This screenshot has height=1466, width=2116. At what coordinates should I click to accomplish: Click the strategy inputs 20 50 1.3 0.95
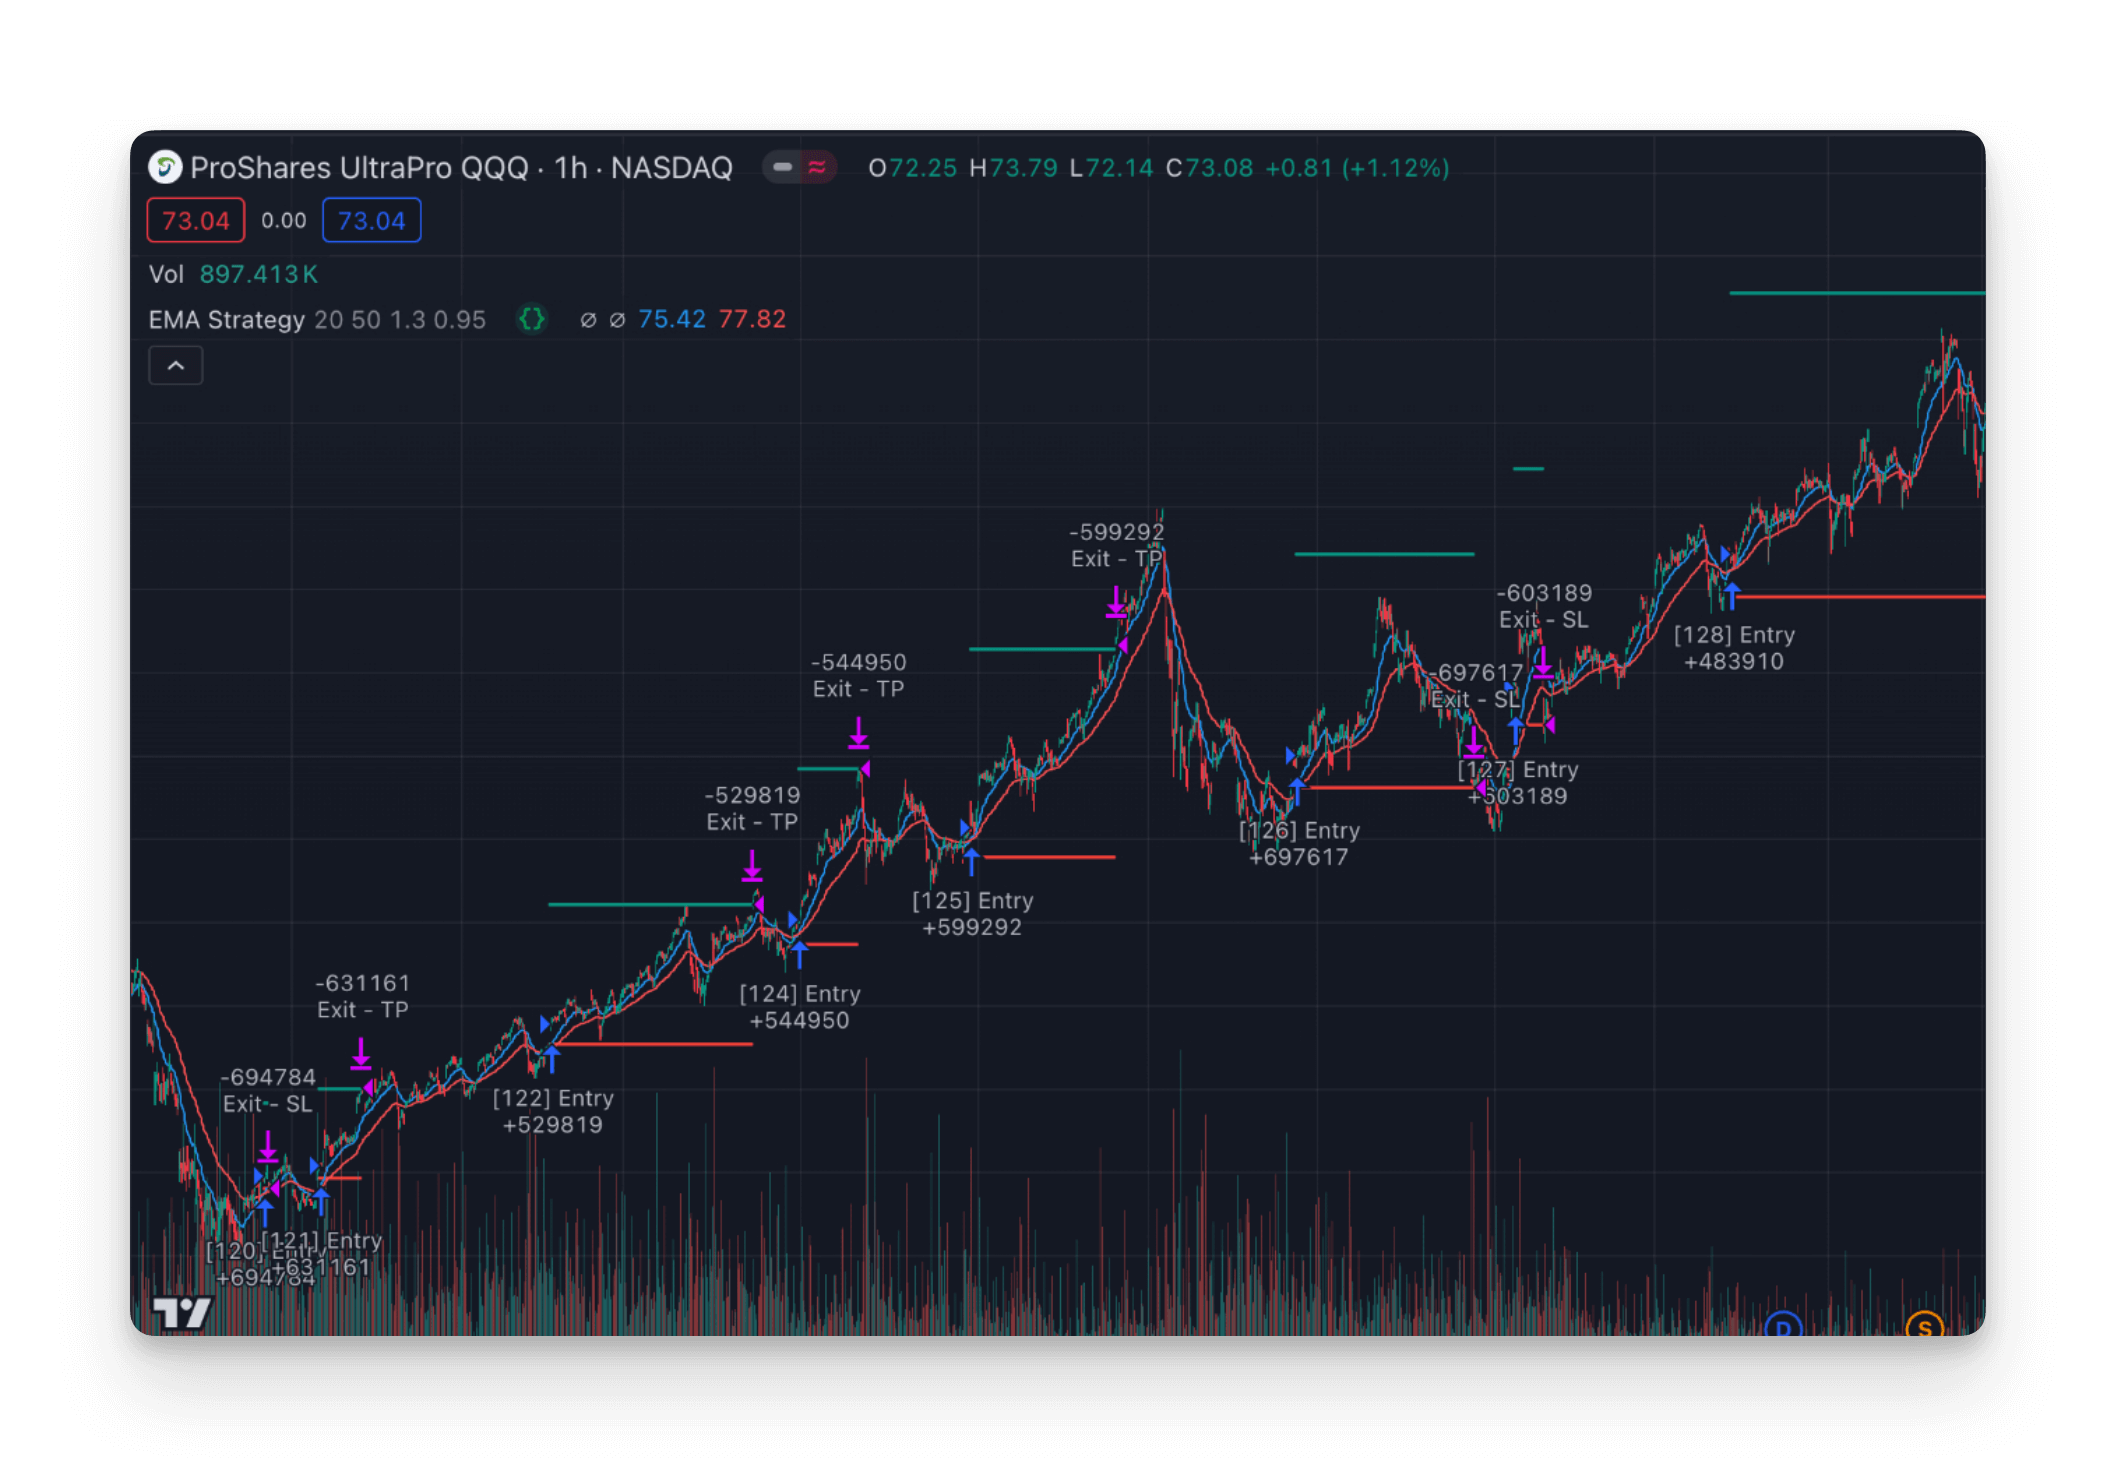pos(400,319)
